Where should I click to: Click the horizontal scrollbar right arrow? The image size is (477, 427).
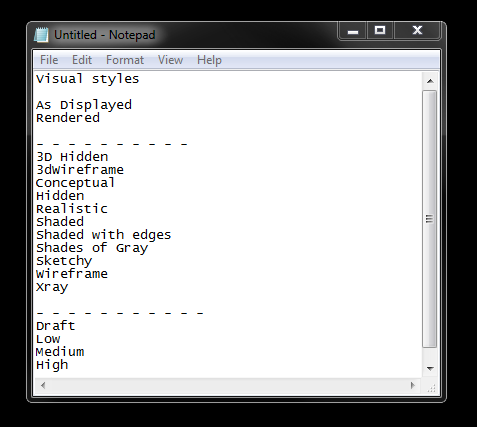pos(413,385)
